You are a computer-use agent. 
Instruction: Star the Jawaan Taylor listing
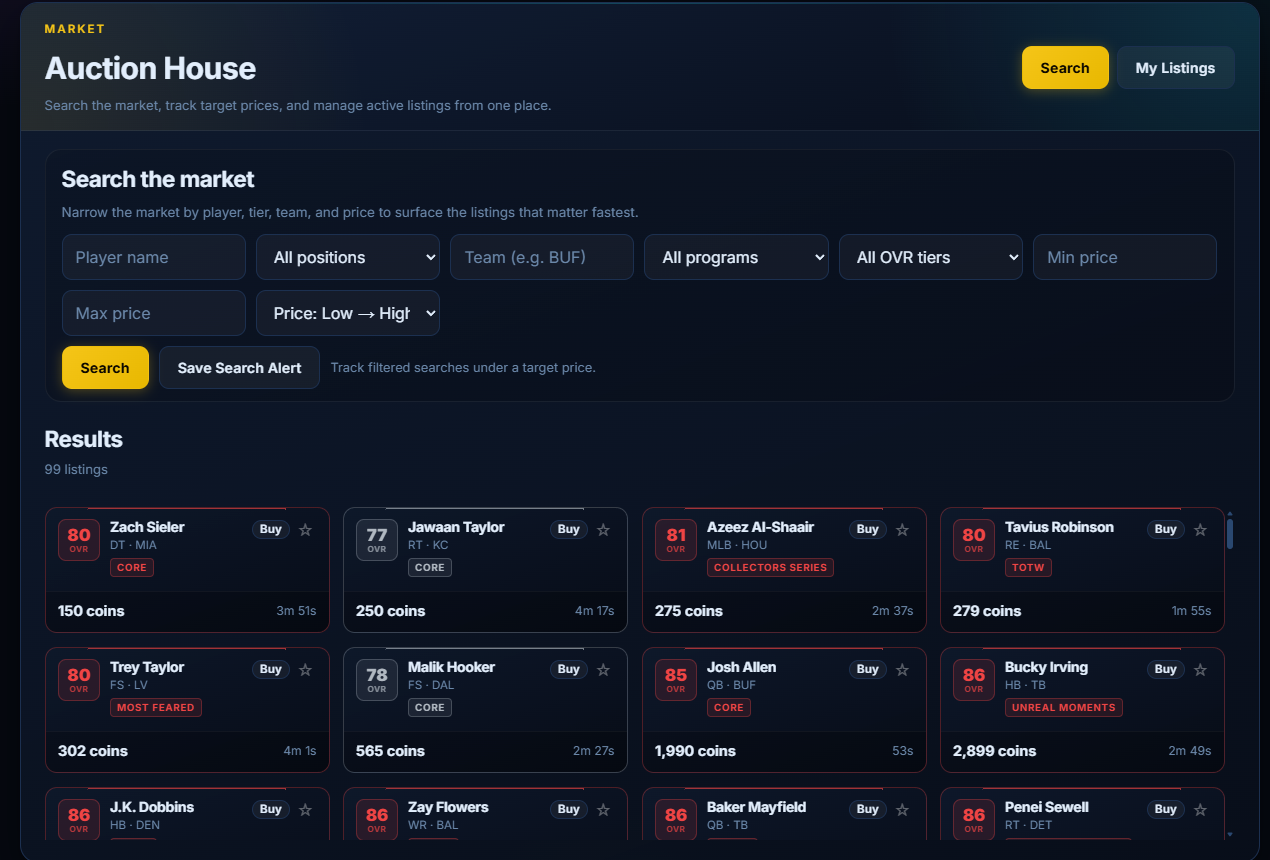[x=603, y=530]
